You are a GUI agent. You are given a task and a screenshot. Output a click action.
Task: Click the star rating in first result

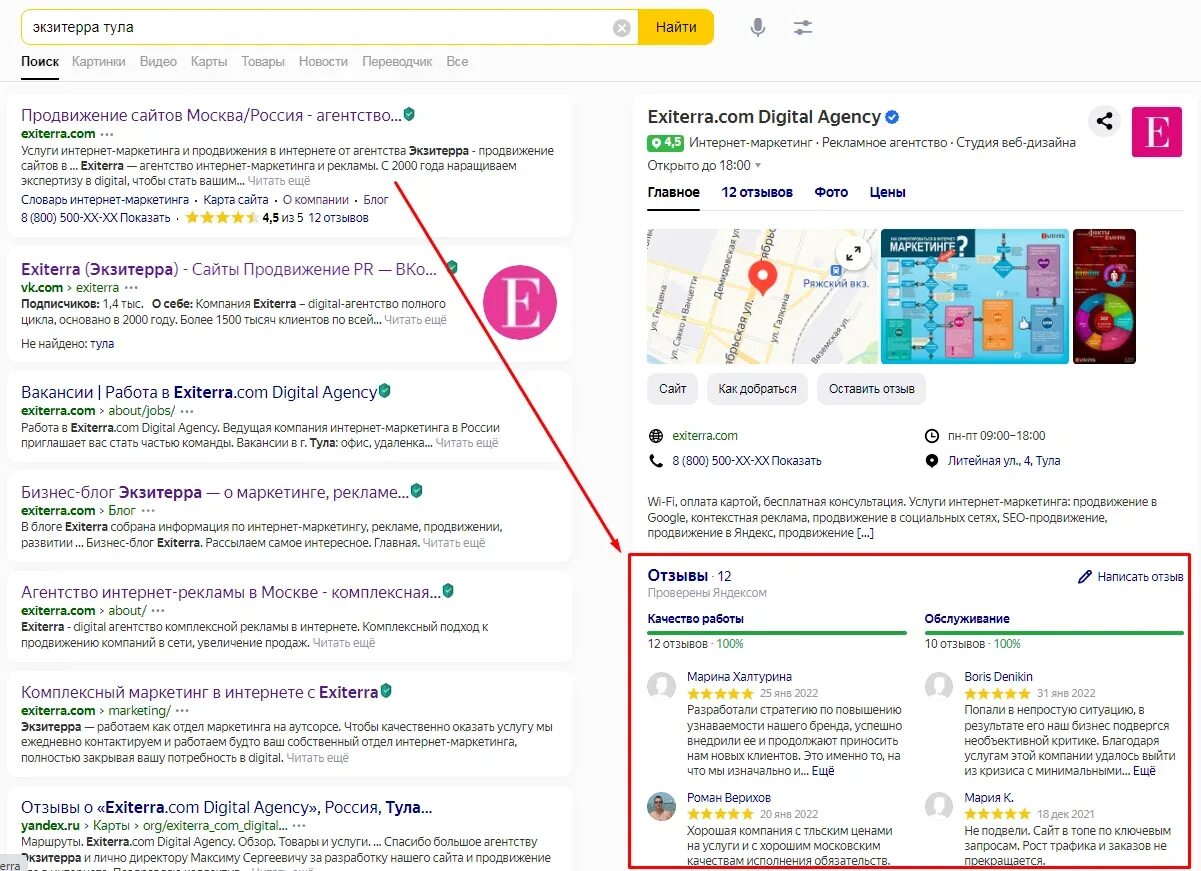[221, 217]
